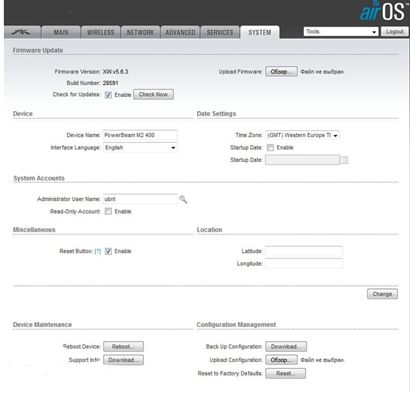Expand the Interface Language dropdown
The width and height of the screenshot is (410, 399).
pyautogui.click(x=140, y=148)
